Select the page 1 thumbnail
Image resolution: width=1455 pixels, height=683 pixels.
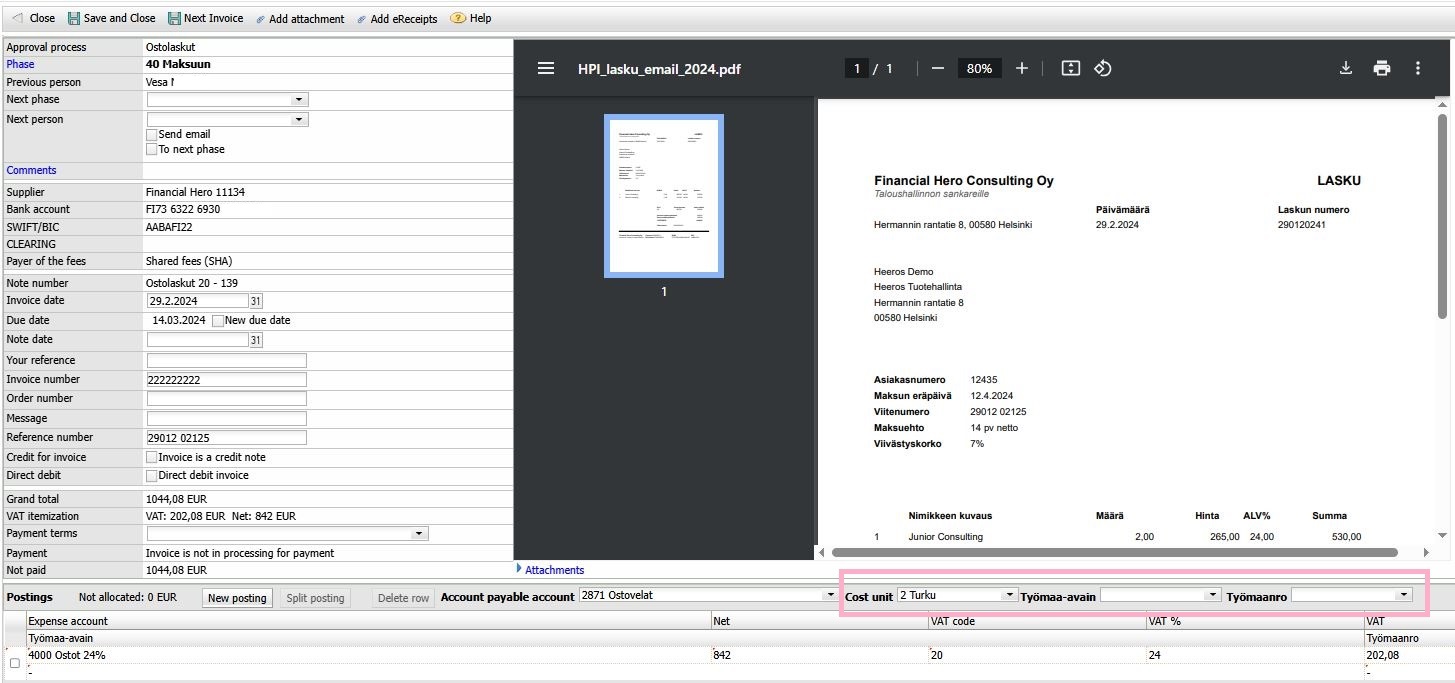(664, 196)
